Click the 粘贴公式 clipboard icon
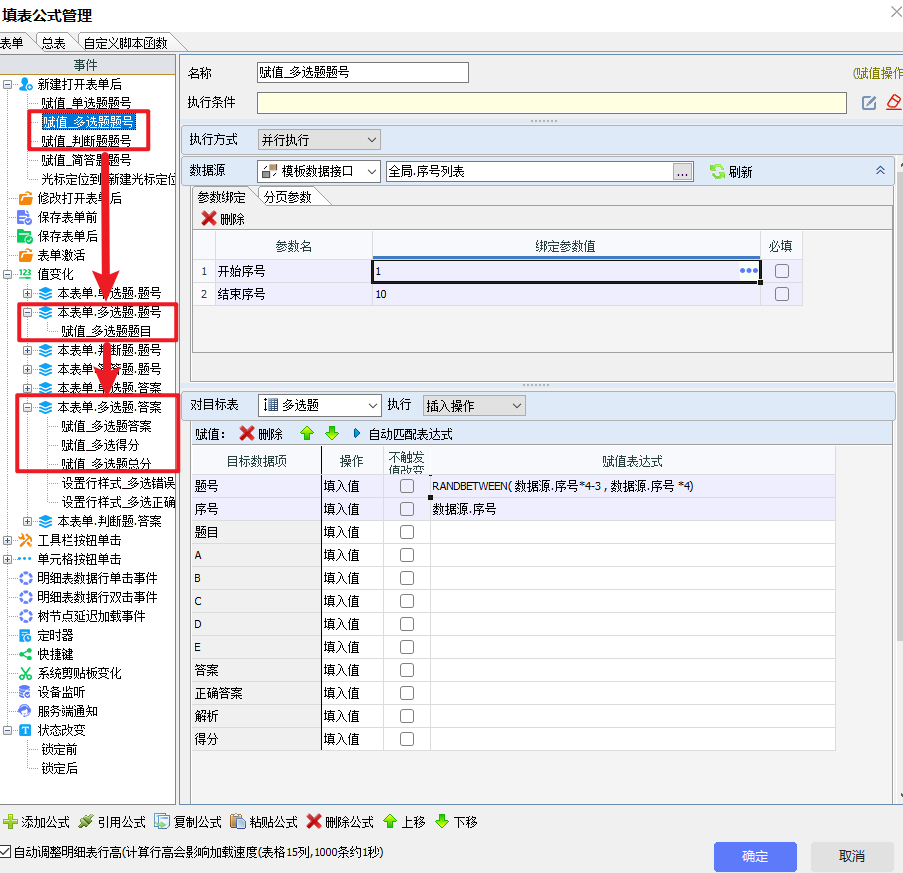Screen dimensions: 903x873 click(x=237, y=822)
